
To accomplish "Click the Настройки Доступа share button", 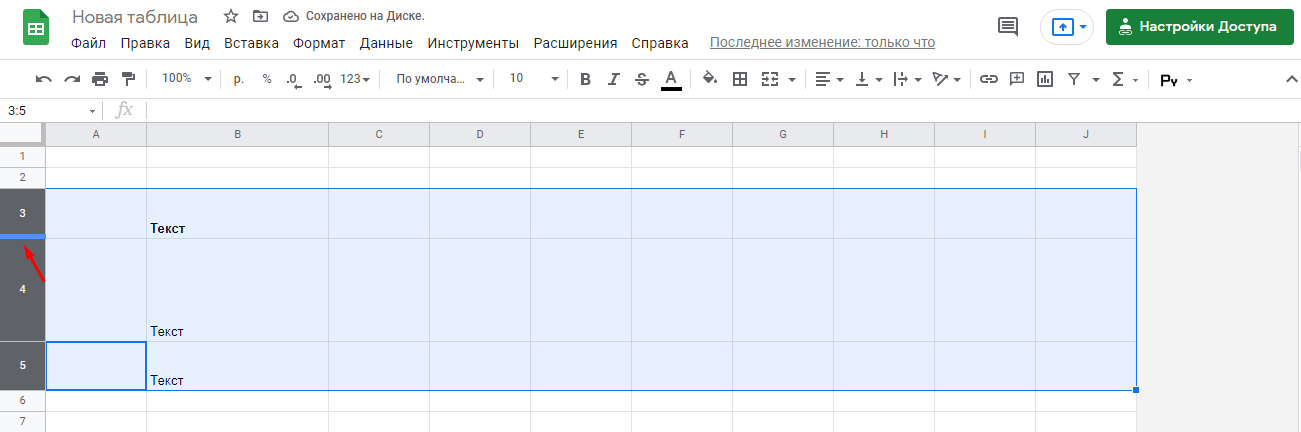I will coord(1198,27).
